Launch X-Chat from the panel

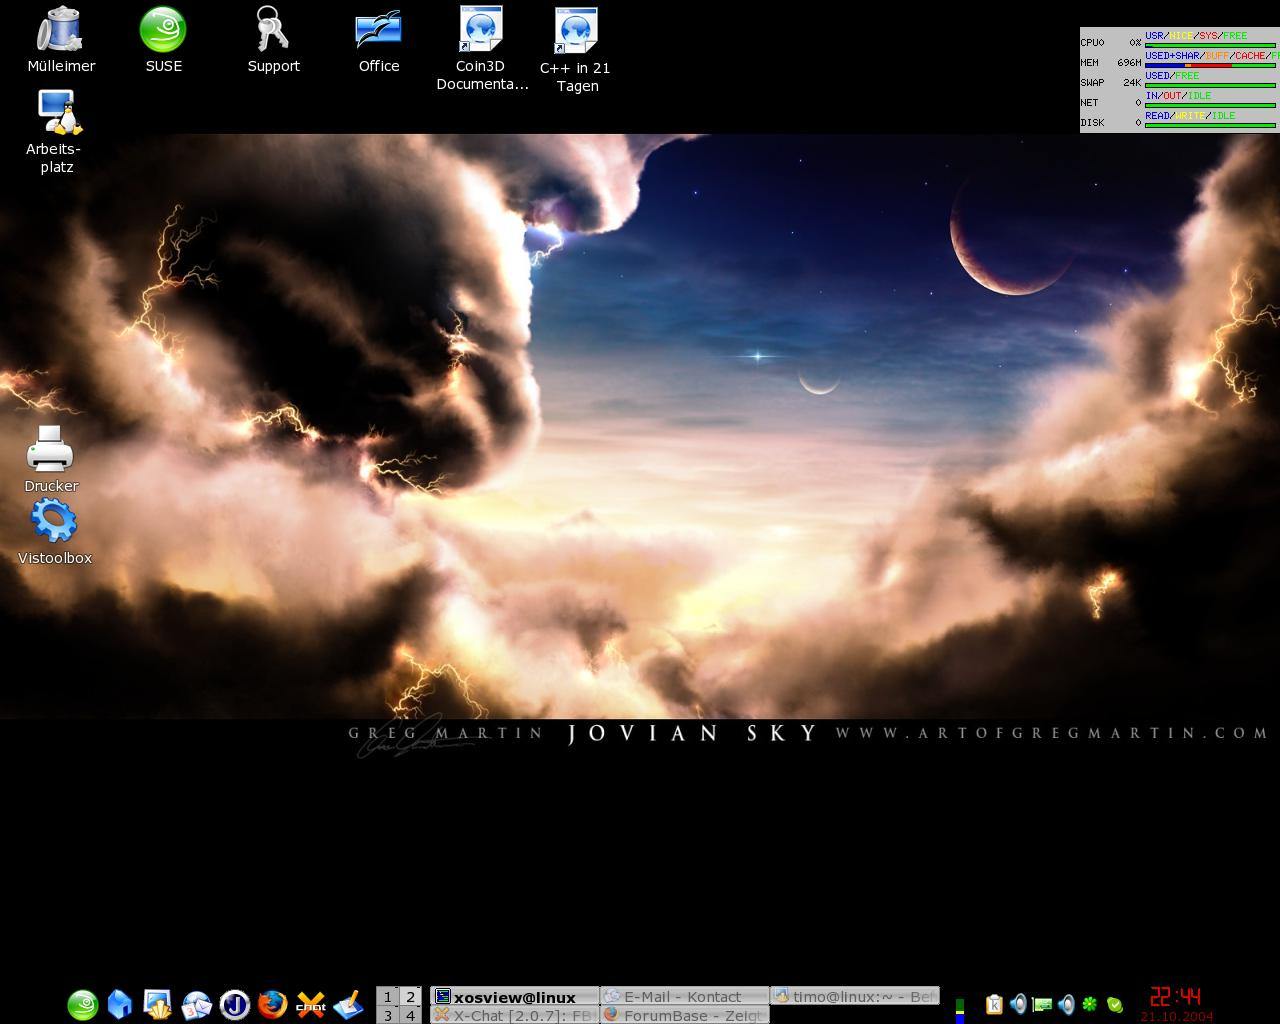[x=310, y=1004]
